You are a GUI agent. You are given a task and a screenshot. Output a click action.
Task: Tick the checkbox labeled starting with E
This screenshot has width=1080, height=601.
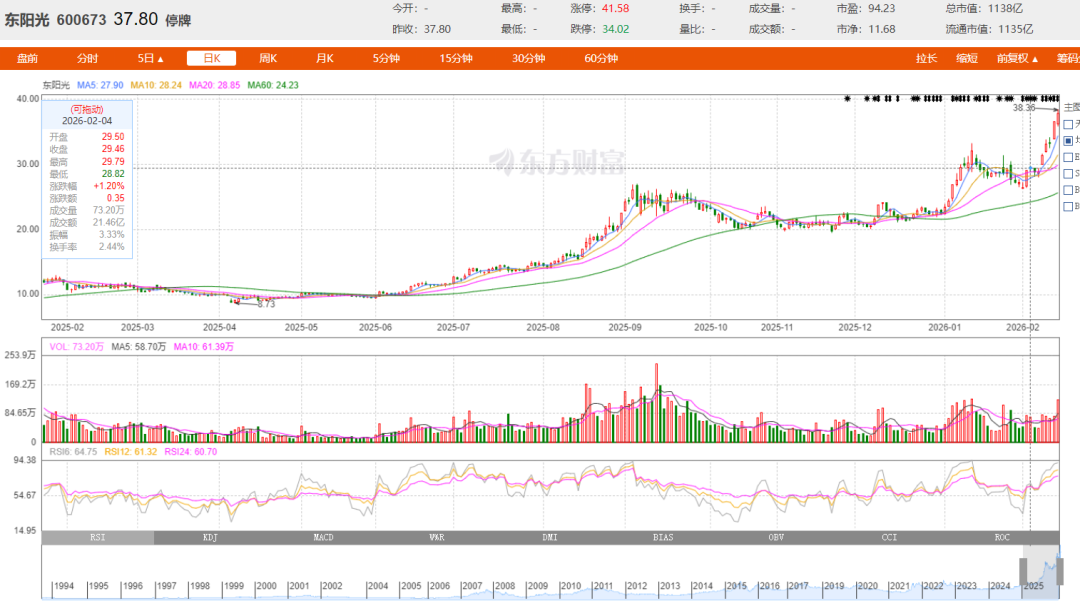click(1068, 157)
